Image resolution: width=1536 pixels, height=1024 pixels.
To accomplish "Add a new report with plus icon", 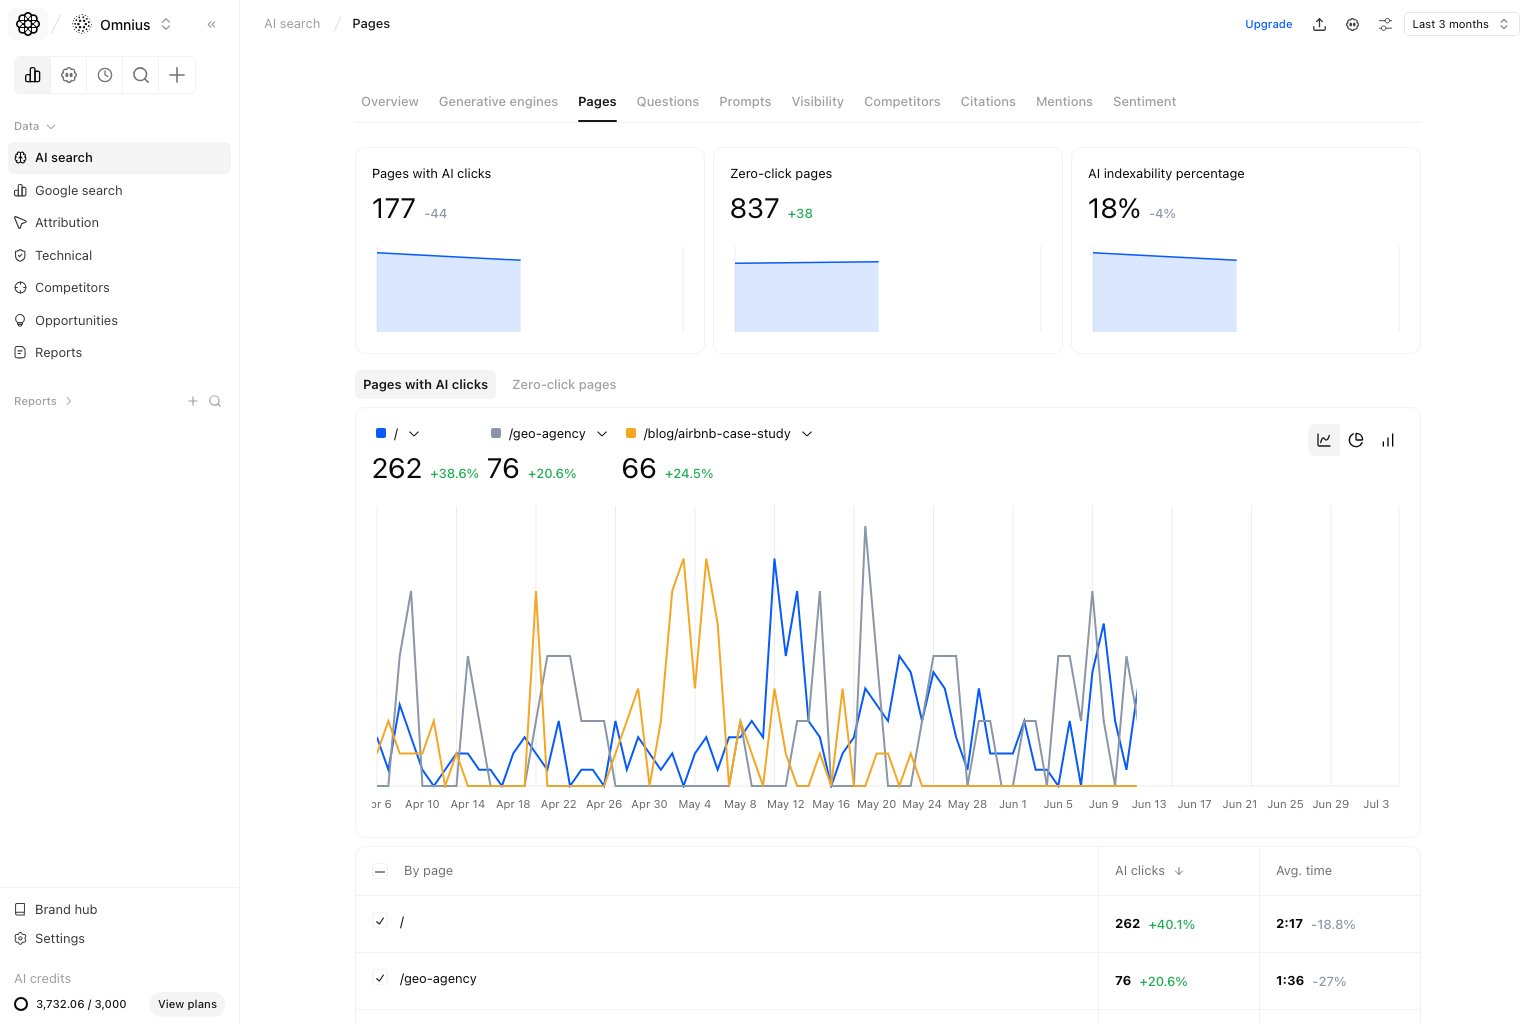I will pos(193,401).
